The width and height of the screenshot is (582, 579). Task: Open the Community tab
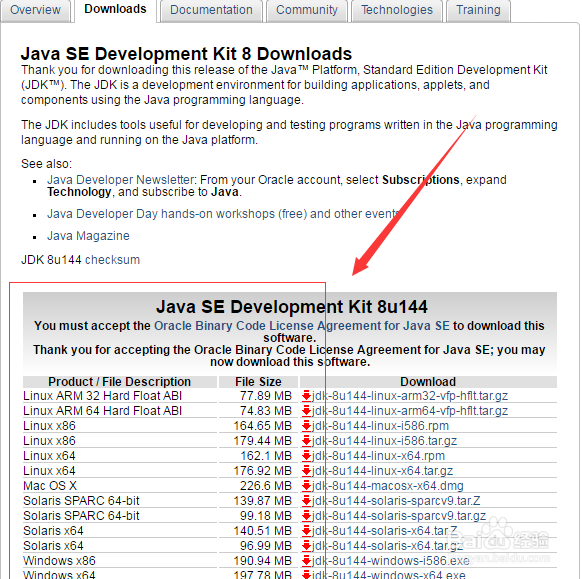307,10
